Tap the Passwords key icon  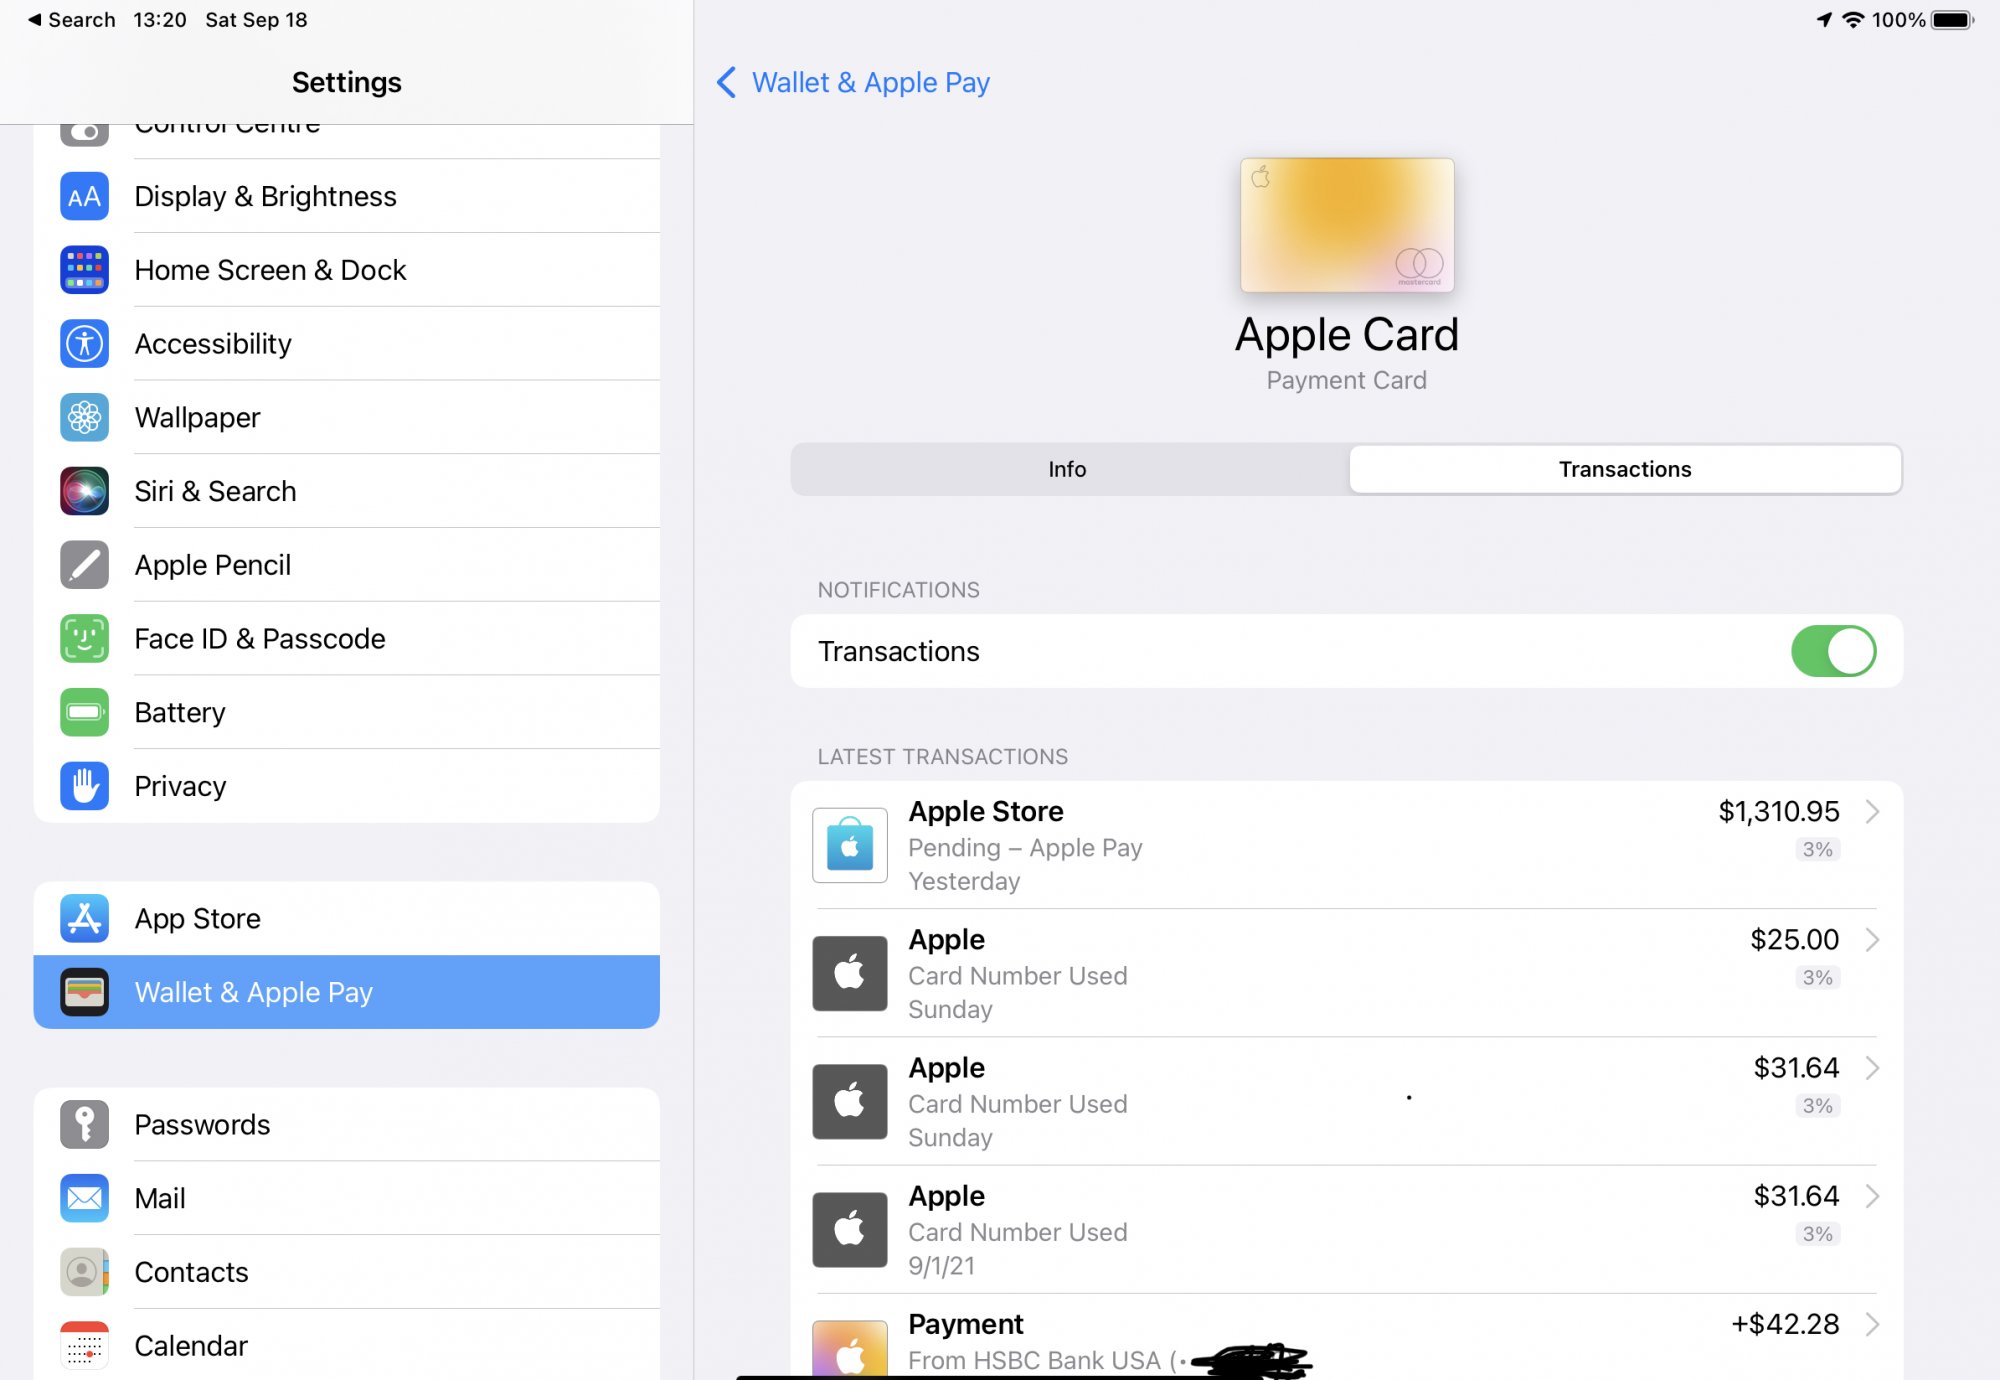[x=84, y=1124]
